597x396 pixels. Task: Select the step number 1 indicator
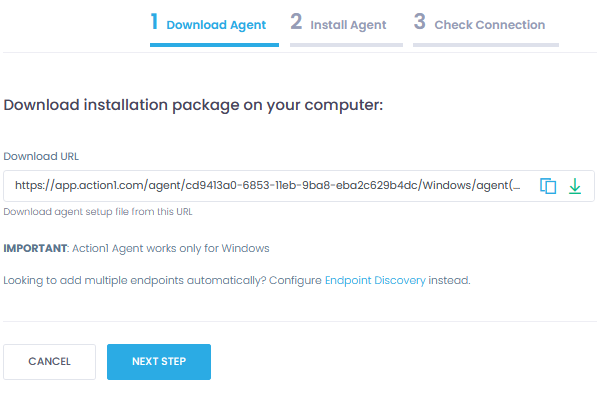pos(154,22)
